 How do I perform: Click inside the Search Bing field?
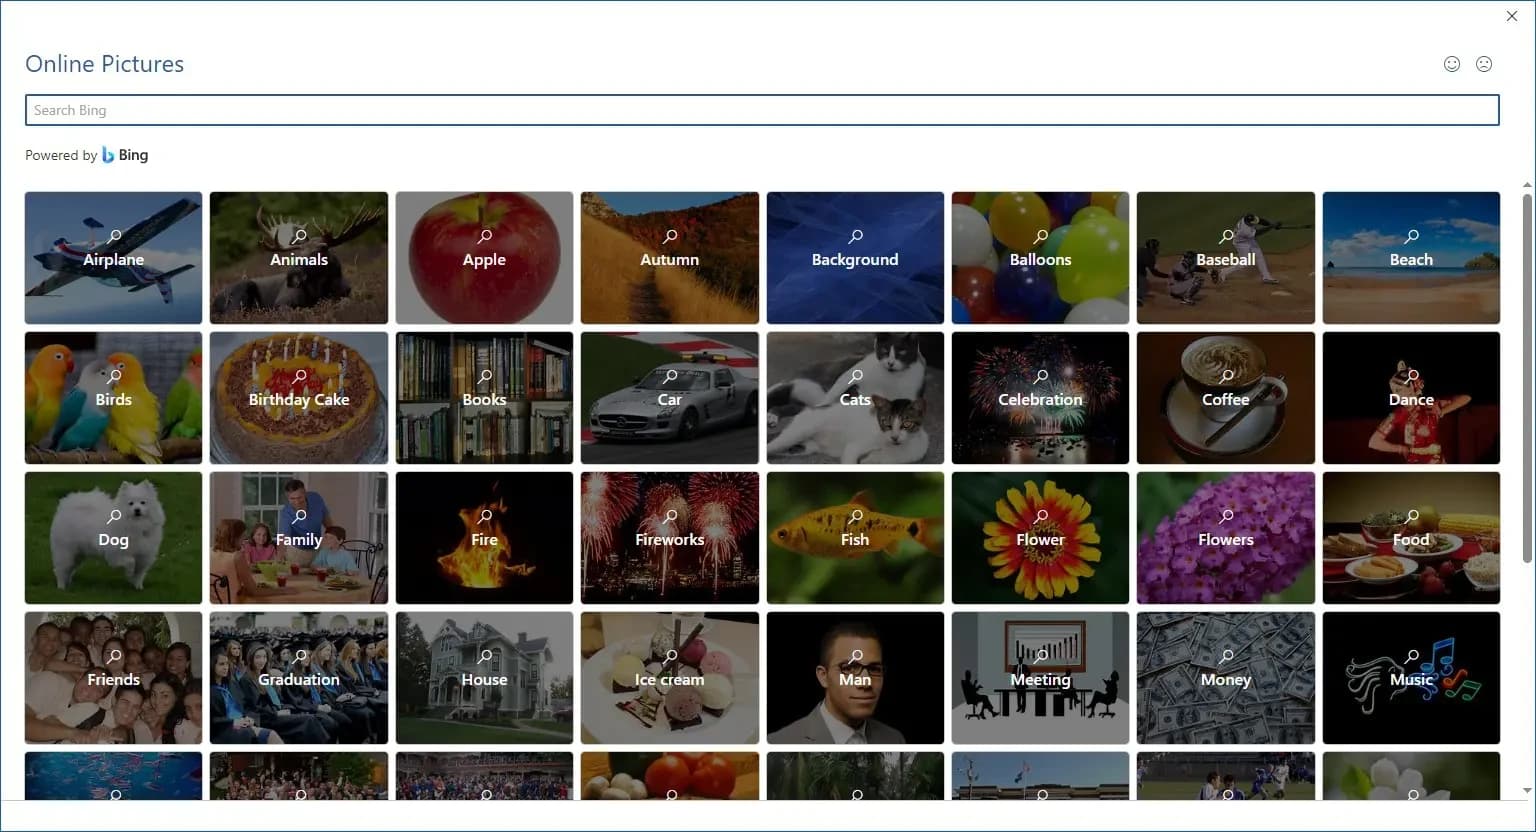762,110
